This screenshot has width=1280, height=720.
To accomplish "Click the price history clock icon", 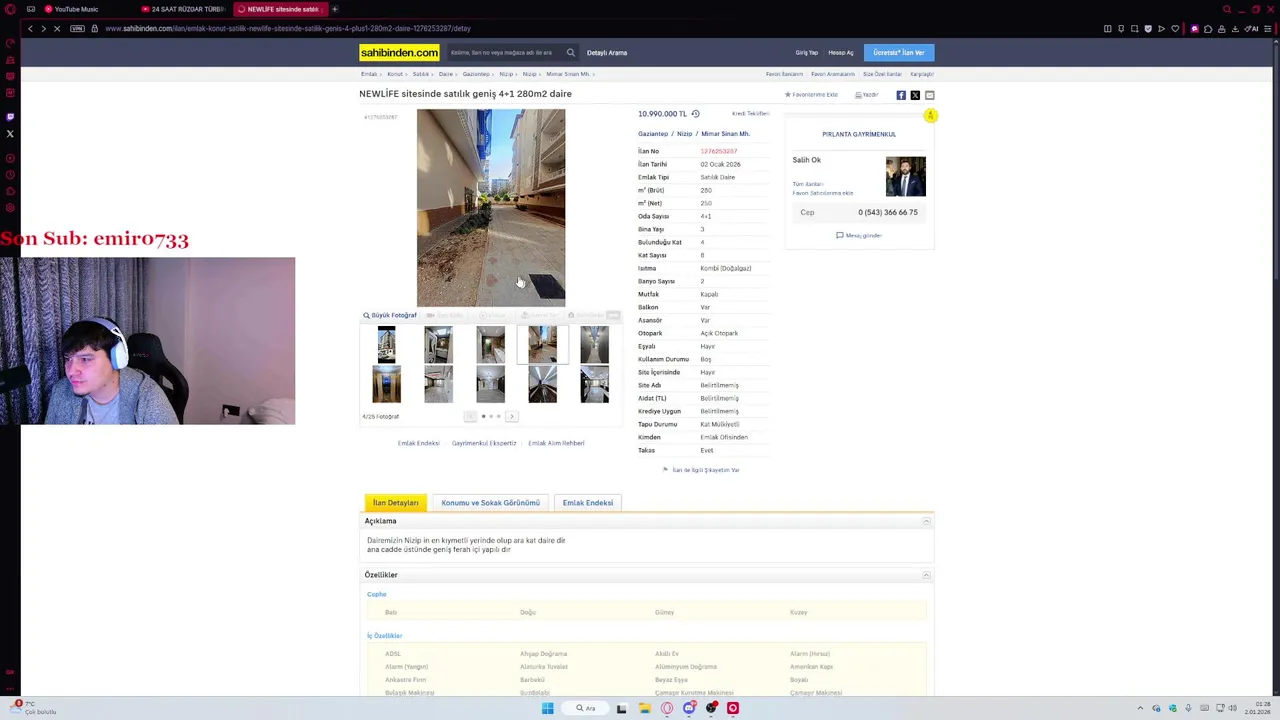I will click(695, 114).
